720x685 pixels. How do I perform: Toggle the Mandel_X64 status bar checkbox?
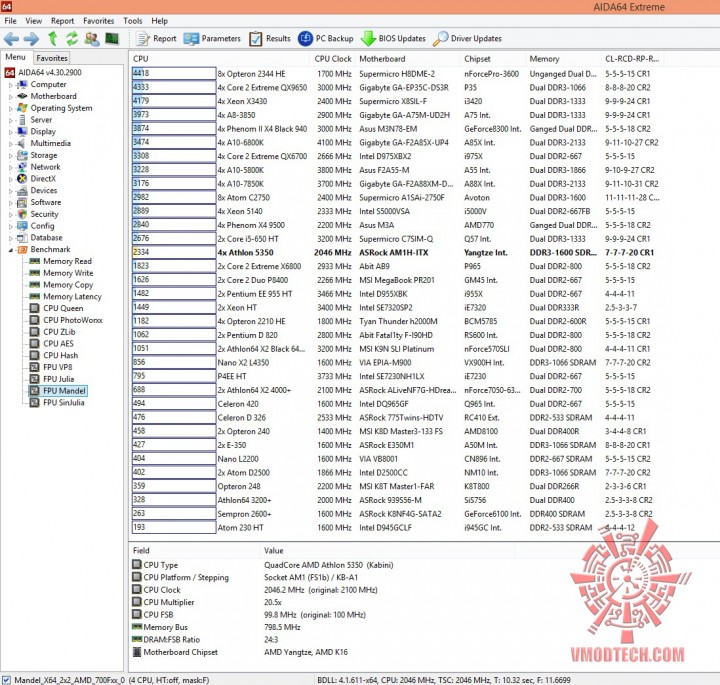click(6, 679)
